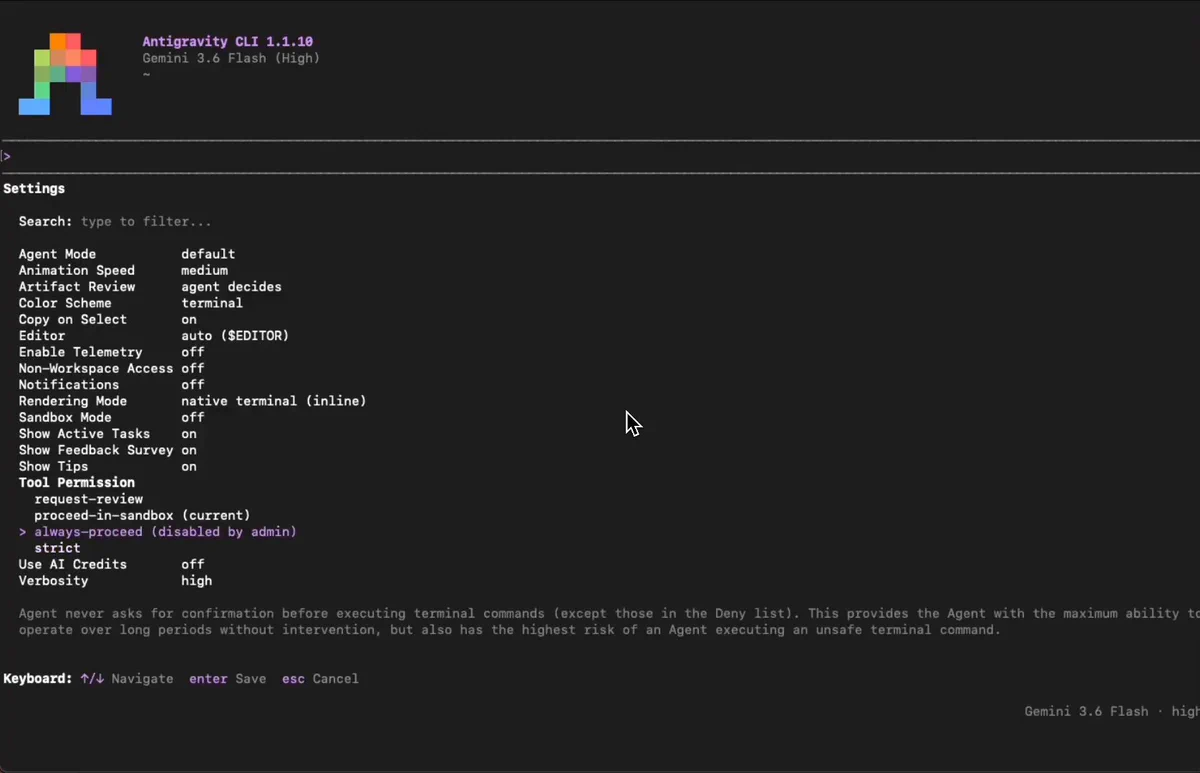This screenshot has height=773, width=1200.
Task: Click the tilde working-directory indicator
Action: (x=146, y=75)
